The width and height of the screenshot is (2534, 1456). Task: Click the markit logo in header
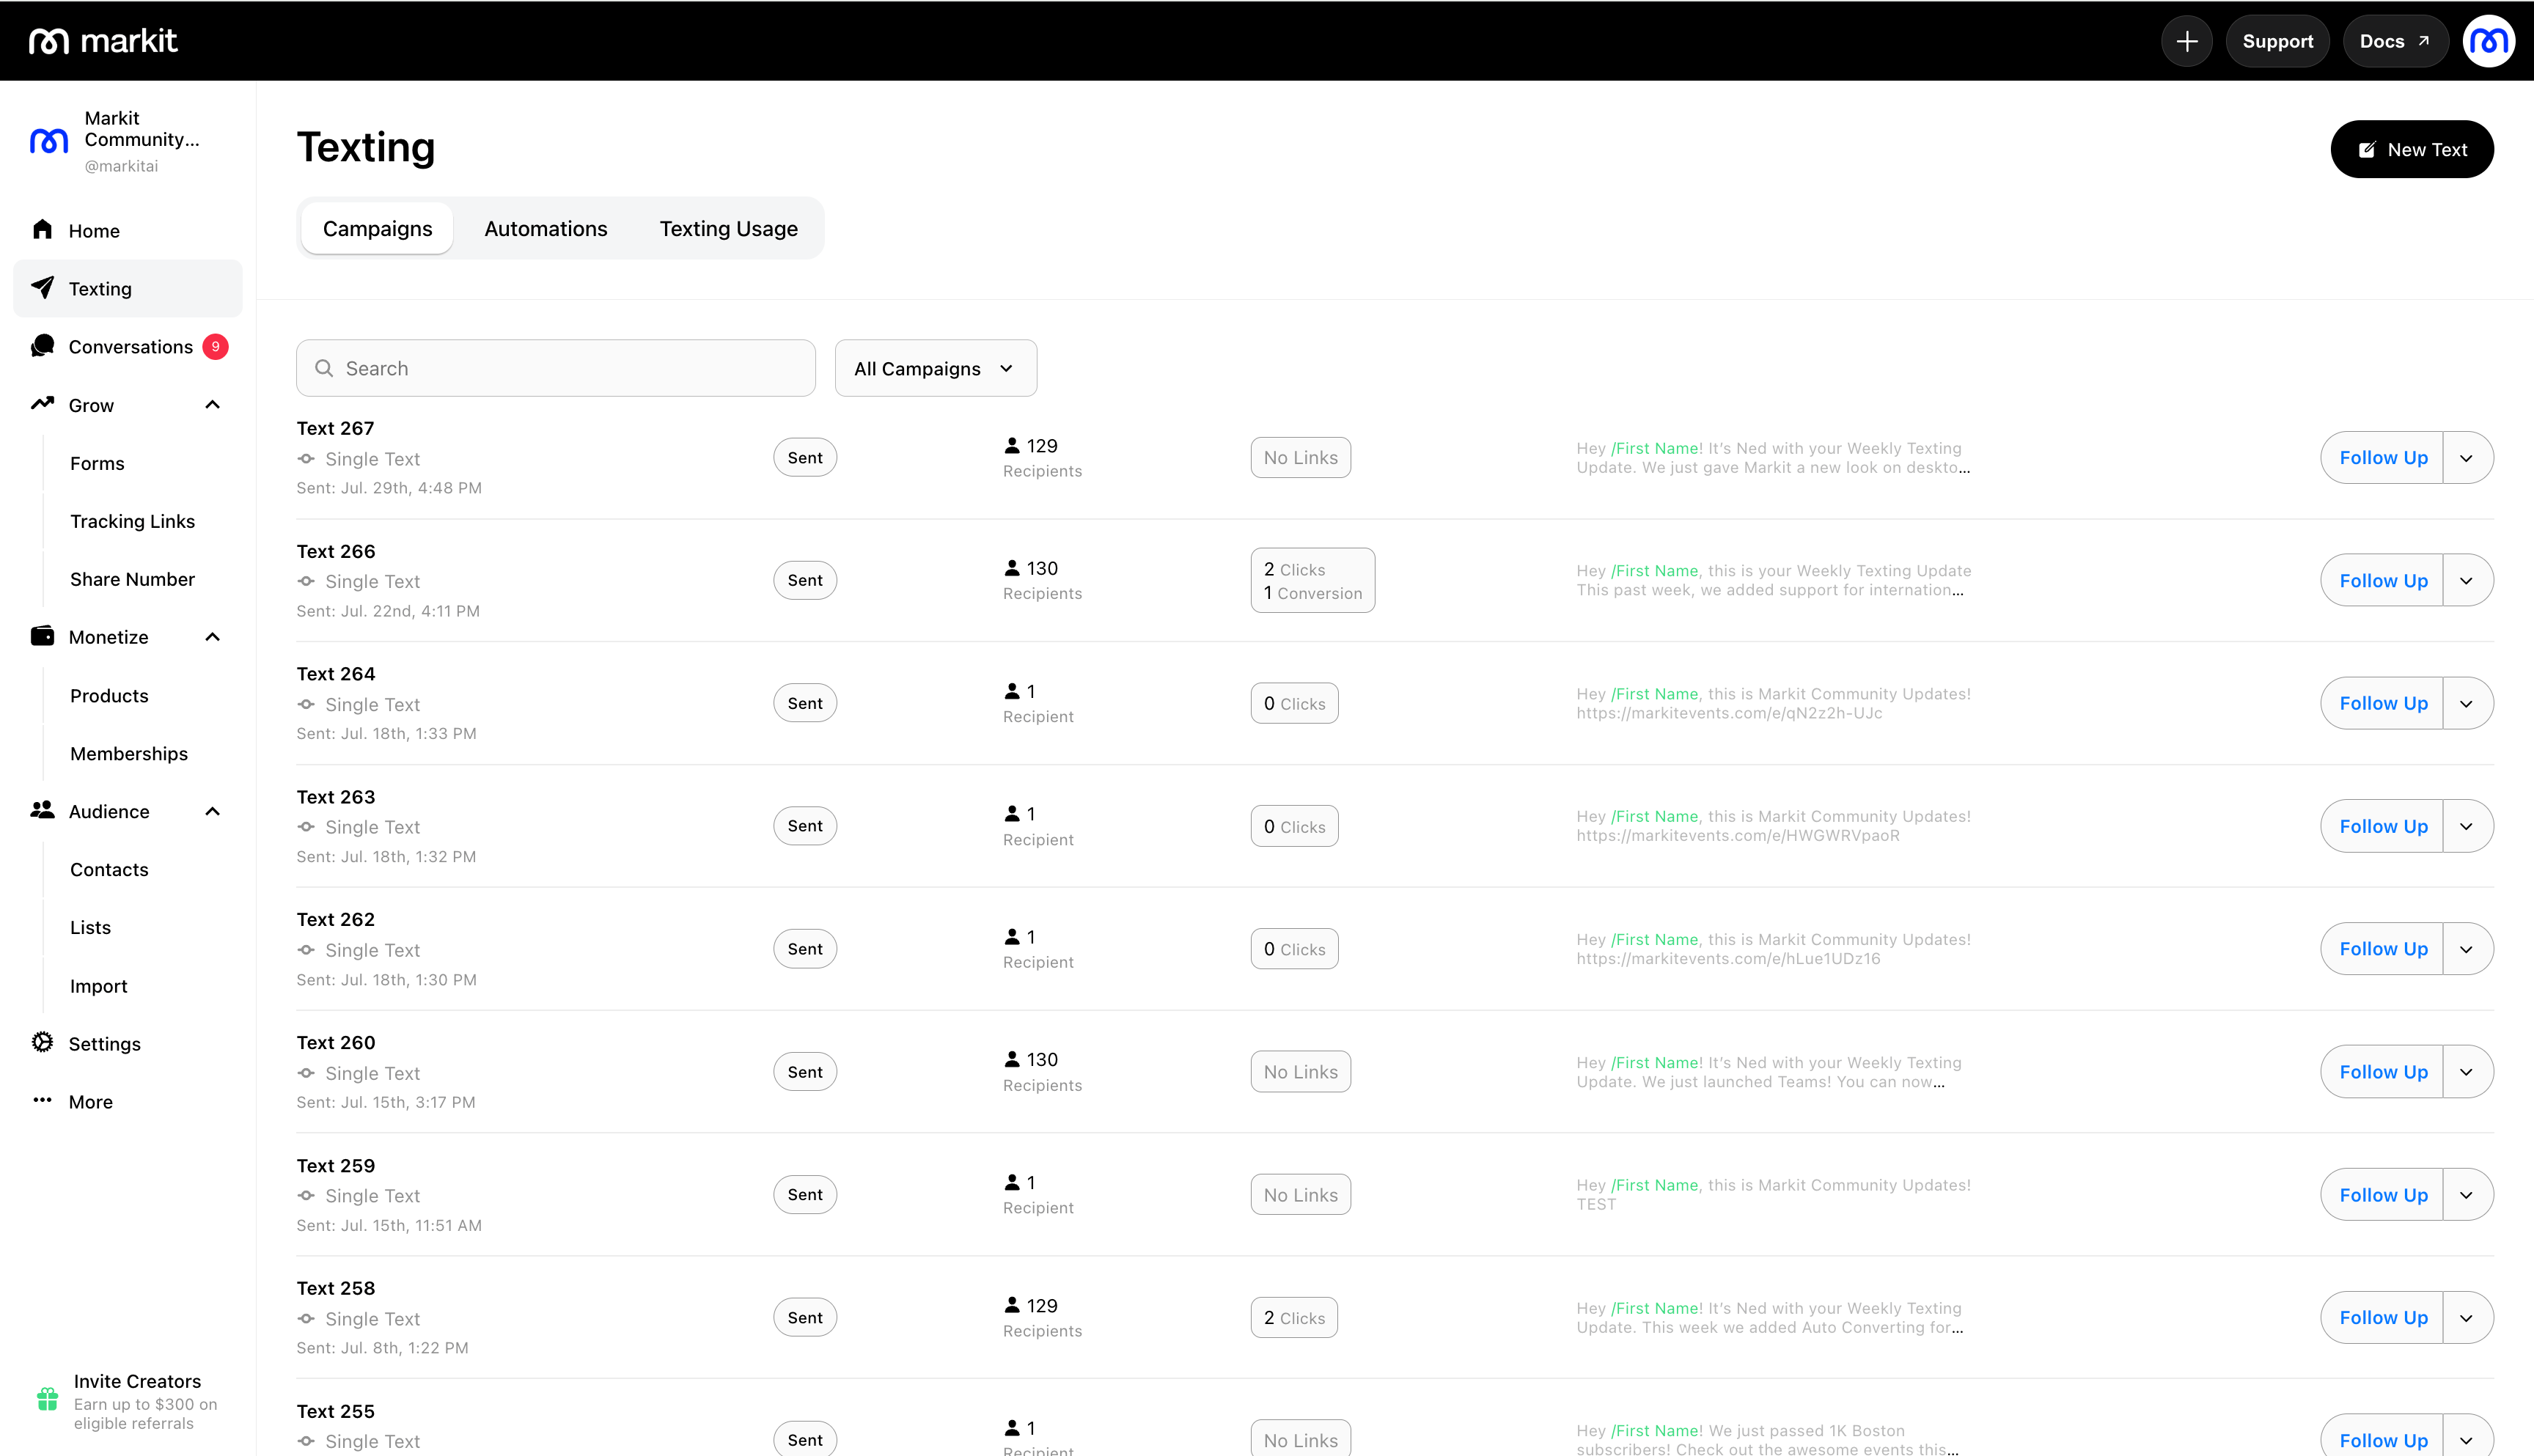(103, 41)
